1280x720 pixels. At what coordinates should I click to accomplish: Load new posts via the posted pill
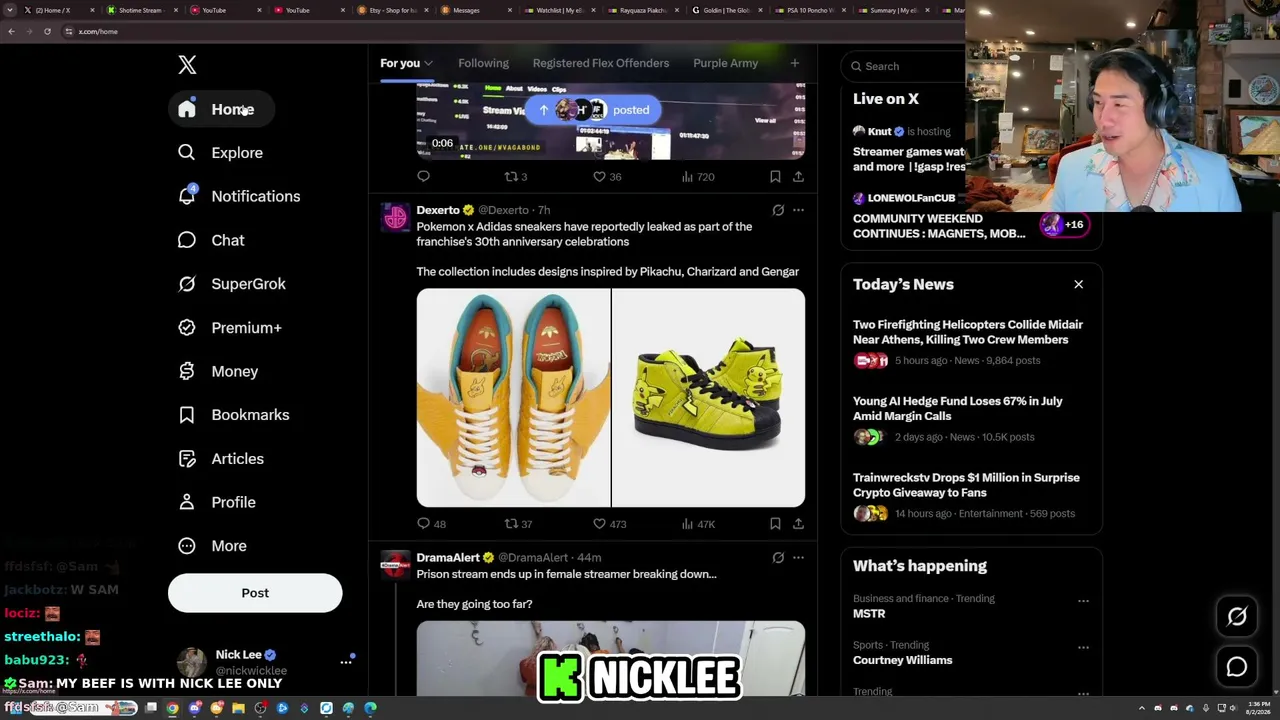tap(594, 110)
